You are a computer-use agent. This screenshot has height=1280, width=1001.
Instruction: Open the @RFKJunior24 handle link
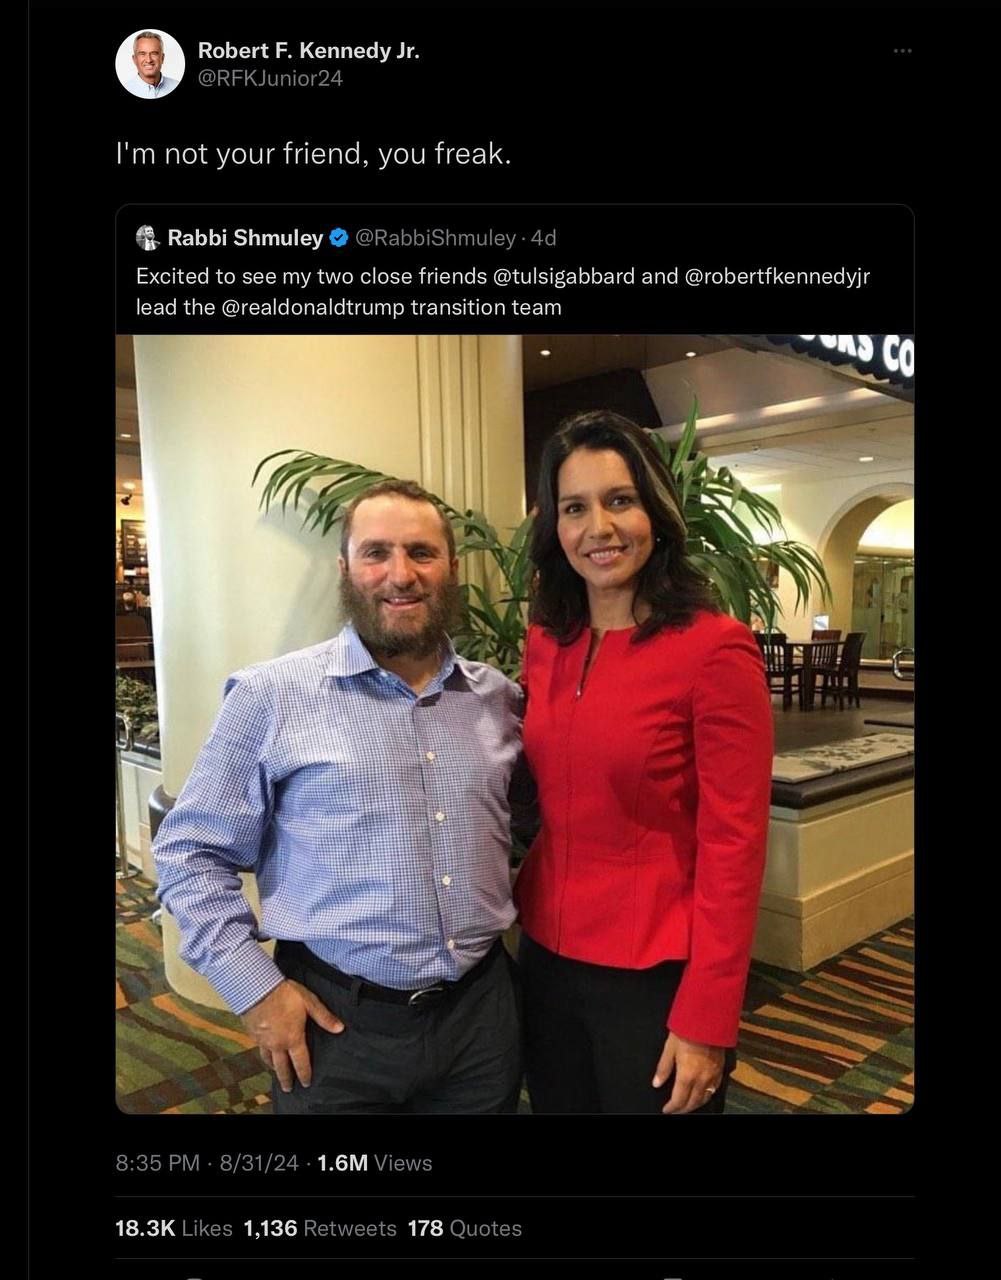[x=270, y=78]
